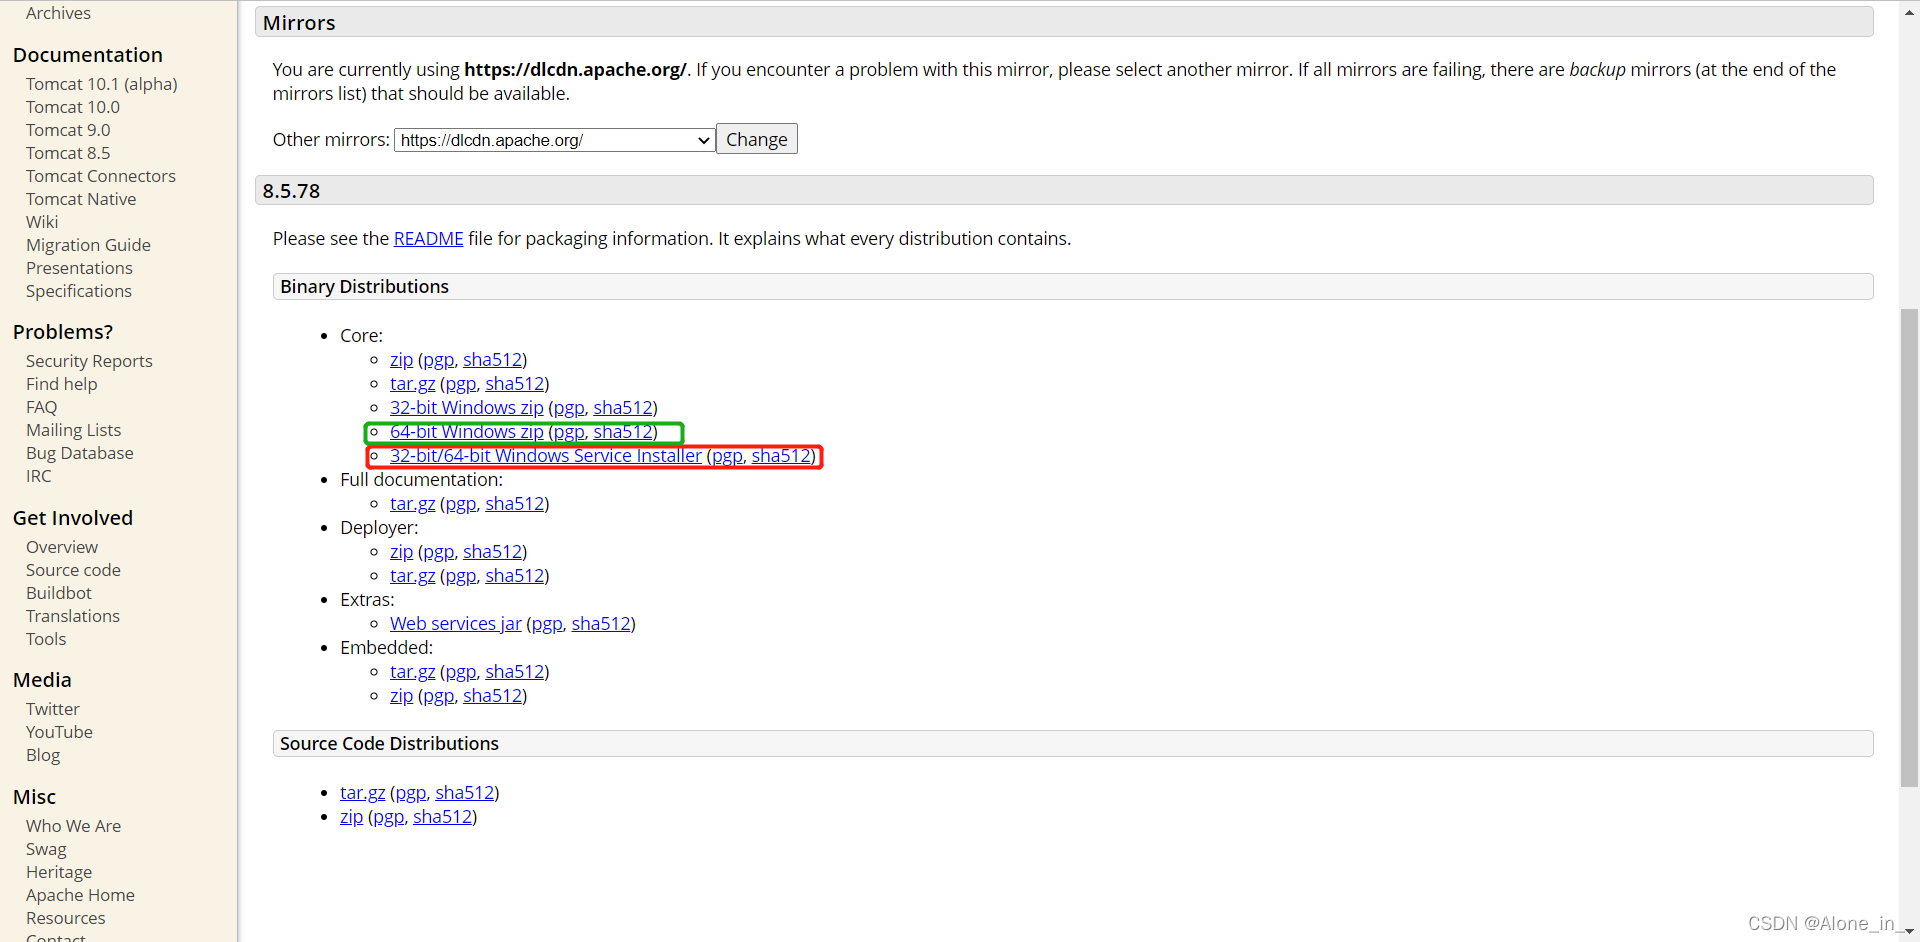
Task: Download the Deployer zip
Action: [x=401, y=552]
